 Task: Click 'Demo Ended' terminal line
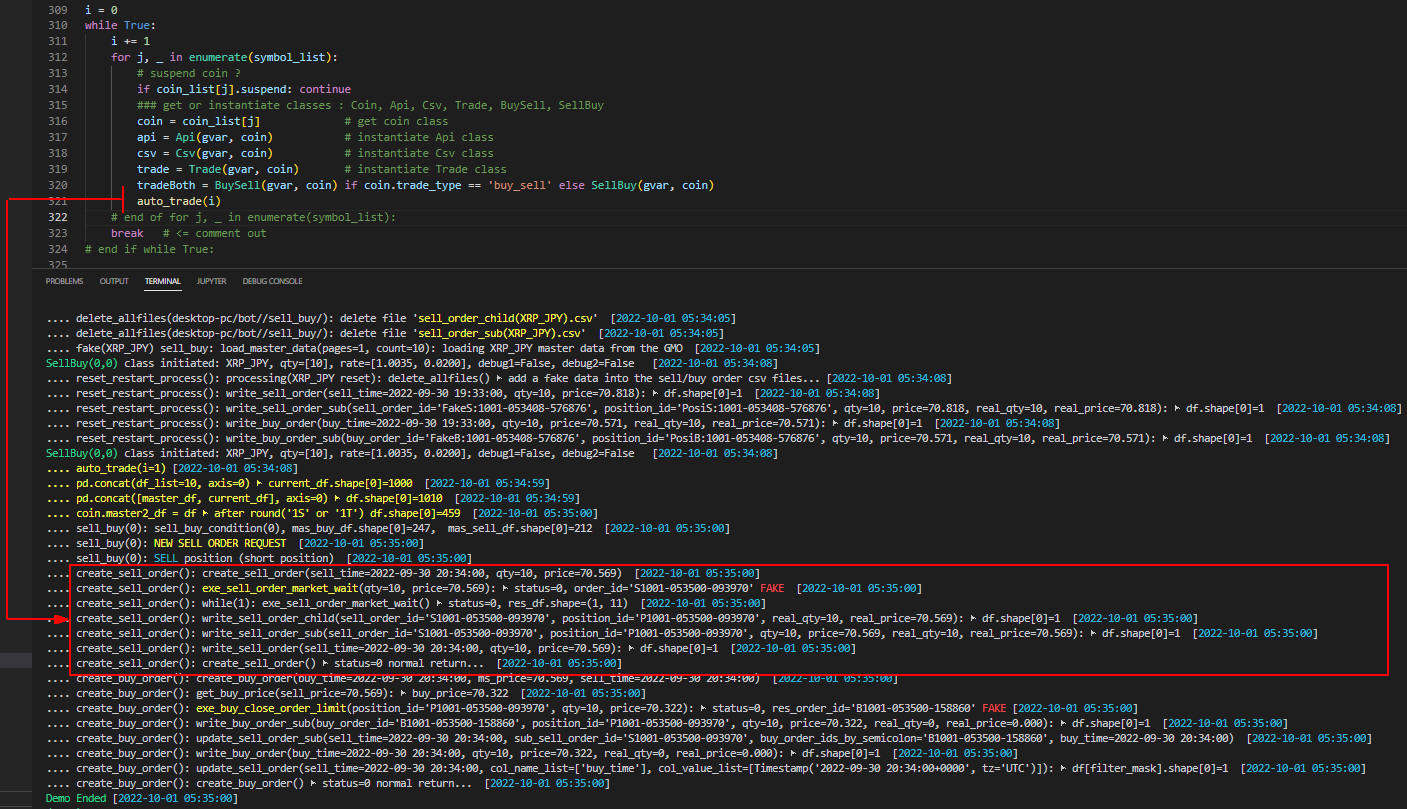pyautogui.click(x=141, y=798)
